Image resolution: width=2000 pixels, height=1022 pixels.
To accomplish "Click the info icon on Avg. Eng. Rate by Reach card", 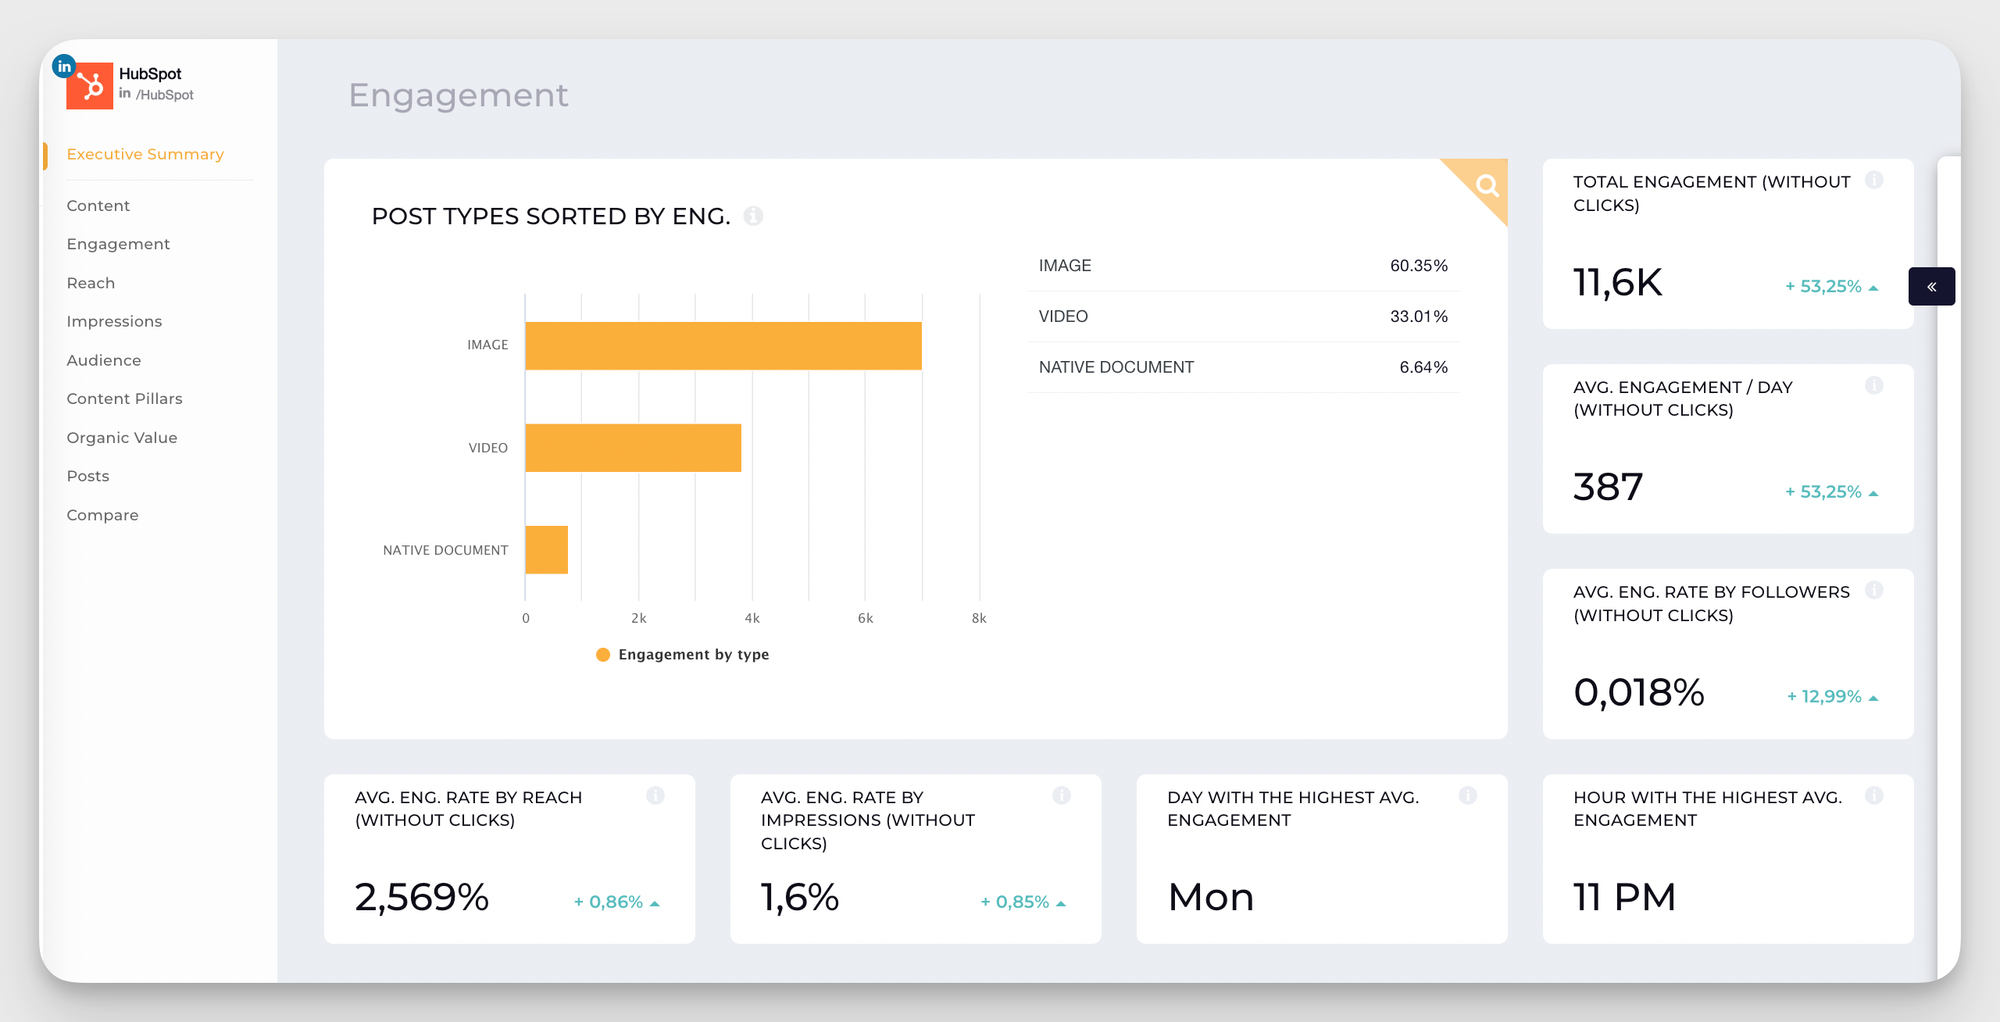I will point(656,796).
